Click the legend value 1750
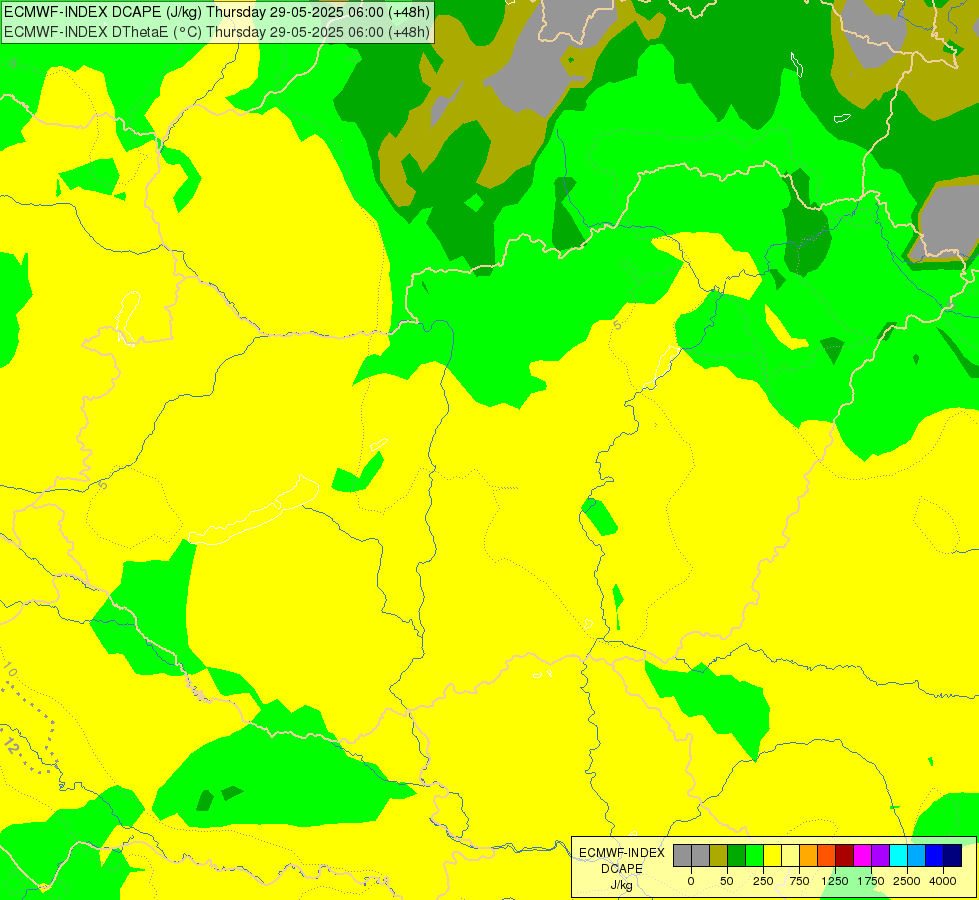 (870, 881)
